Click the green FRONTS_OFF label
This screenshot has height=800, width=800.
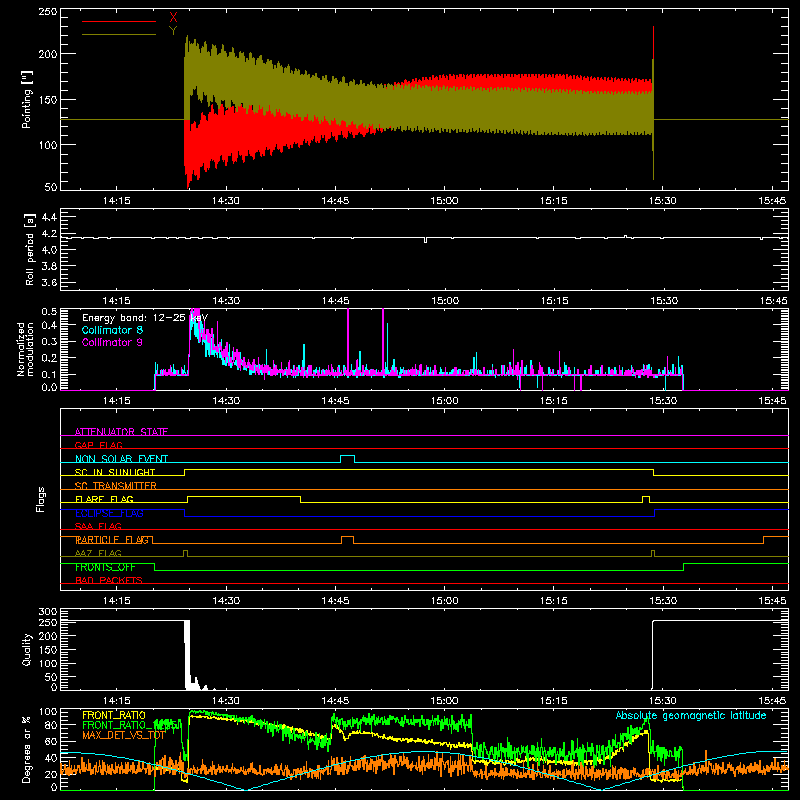click(x=105, y=567)
